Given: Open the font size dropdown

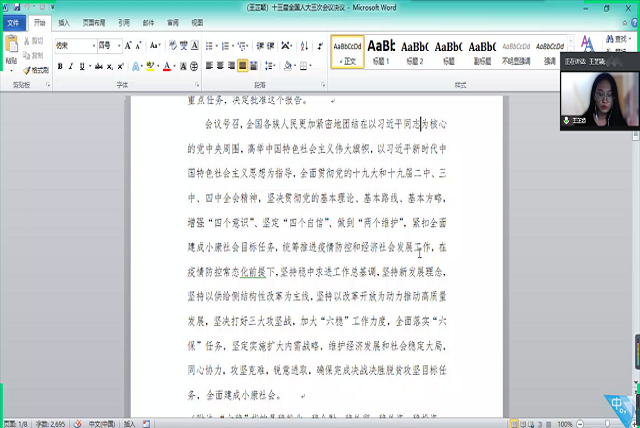Looking at the screenshot, I should [x=120, y=46].
